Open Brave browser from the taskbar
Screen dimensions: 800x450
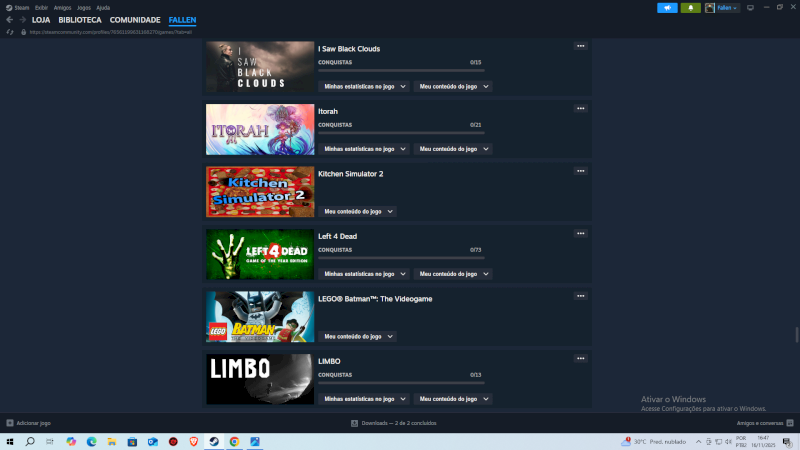pos(193,442)
